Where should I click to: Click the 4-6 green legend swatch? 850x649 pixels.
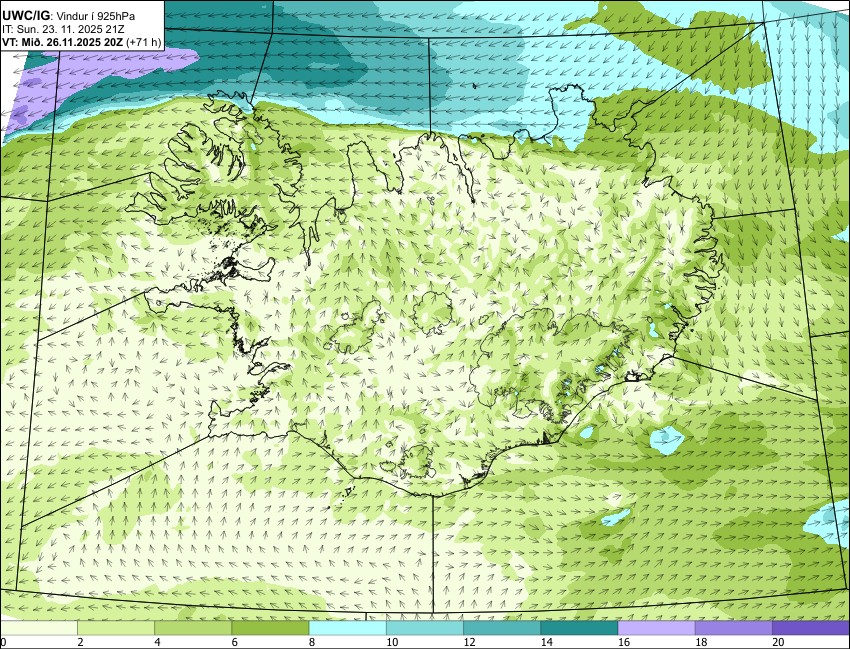[193, 627]
